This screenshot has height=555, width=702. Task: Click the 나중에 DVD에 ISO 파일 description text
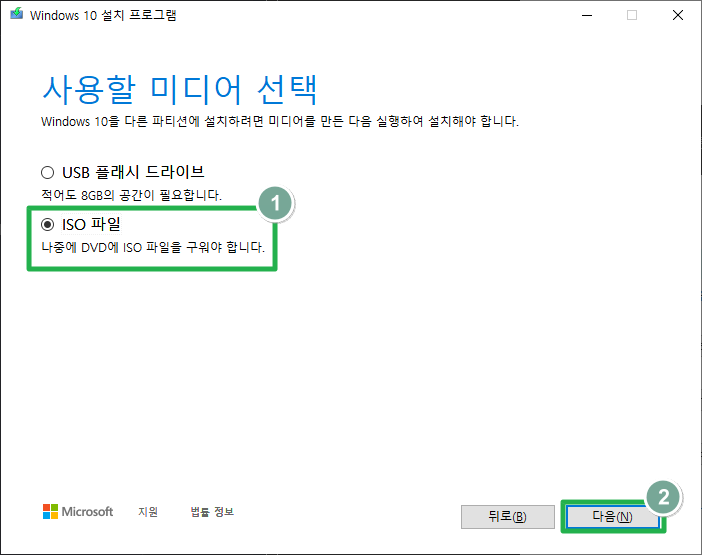[x=150, y=247]
